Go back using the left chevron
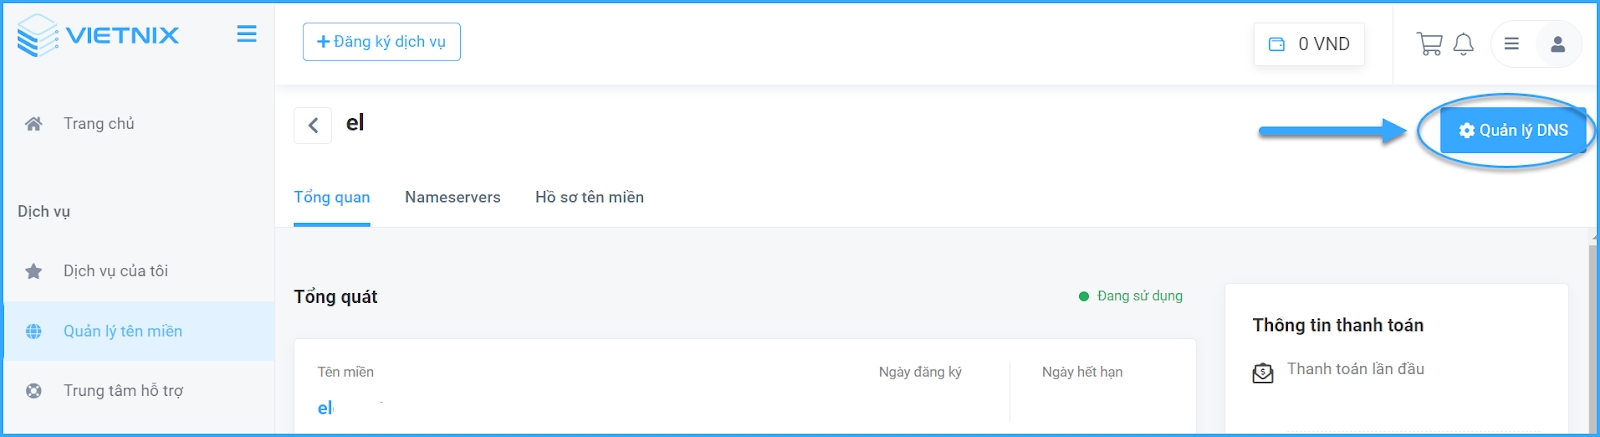 coord(313,125)
